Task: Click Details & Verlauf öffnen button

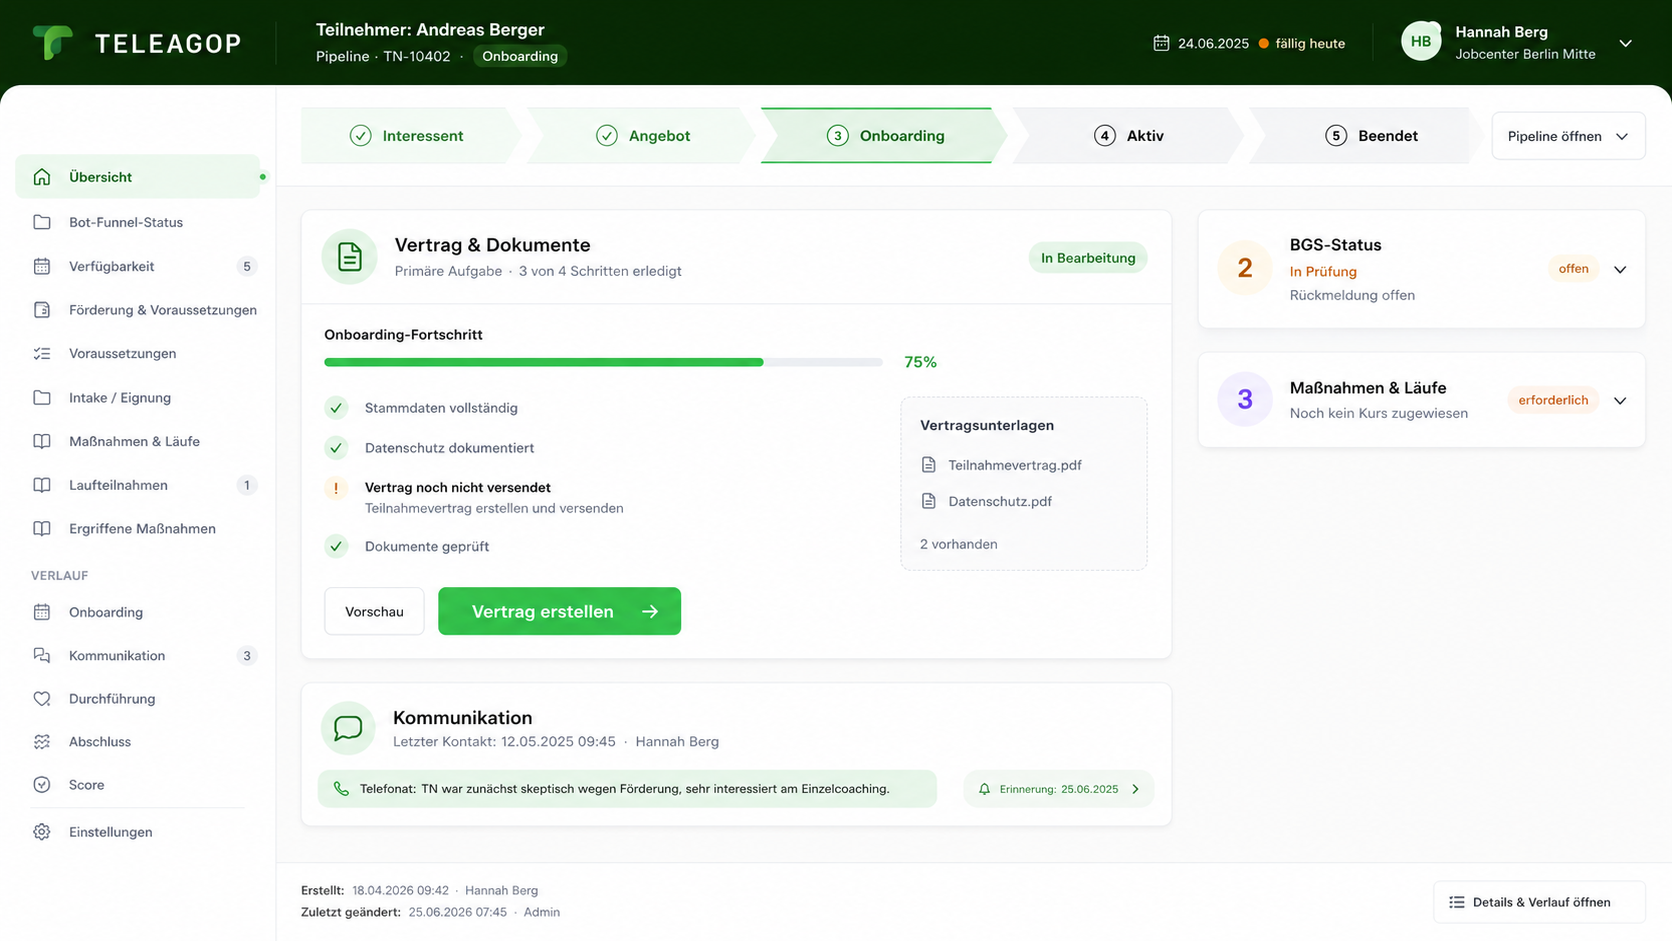Action: pos(1539,902)
